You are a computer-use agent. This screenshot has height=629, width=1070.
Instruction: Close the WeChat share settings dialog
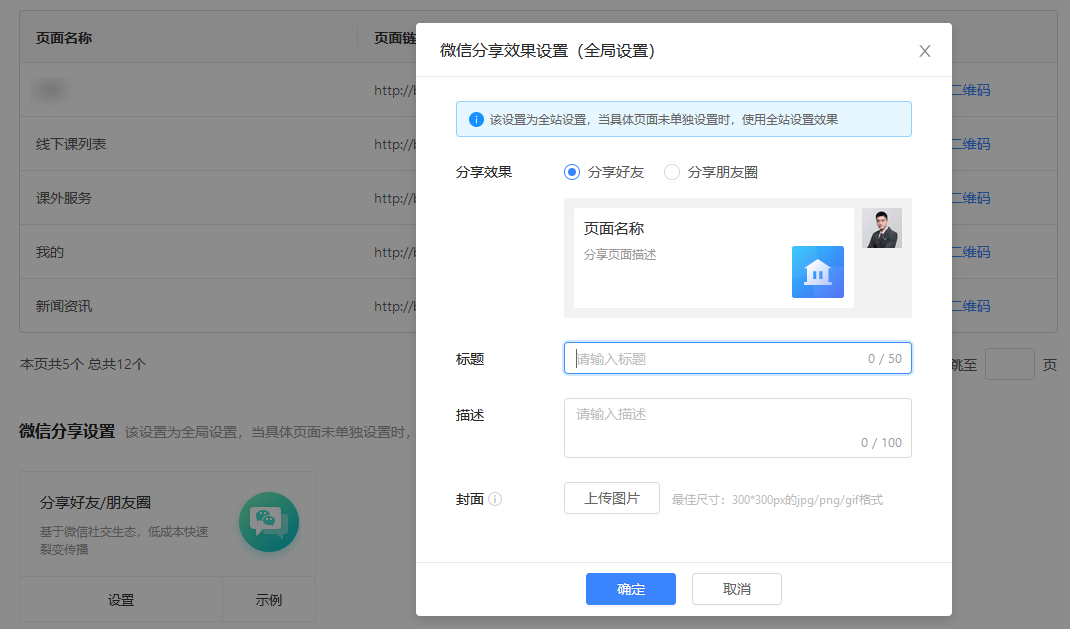click(924, 51)
